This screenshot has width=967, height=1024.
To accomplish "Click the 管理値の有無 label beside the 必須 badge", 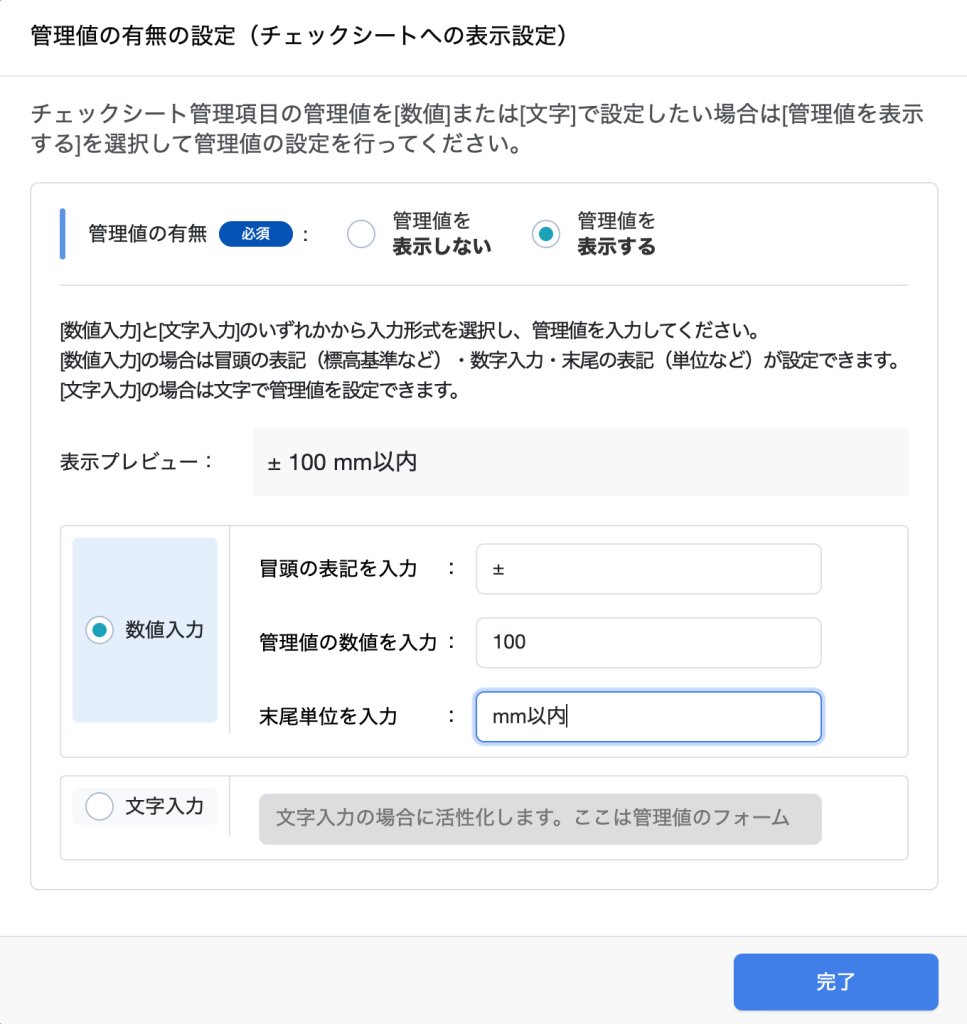I will tap(148, 234).
